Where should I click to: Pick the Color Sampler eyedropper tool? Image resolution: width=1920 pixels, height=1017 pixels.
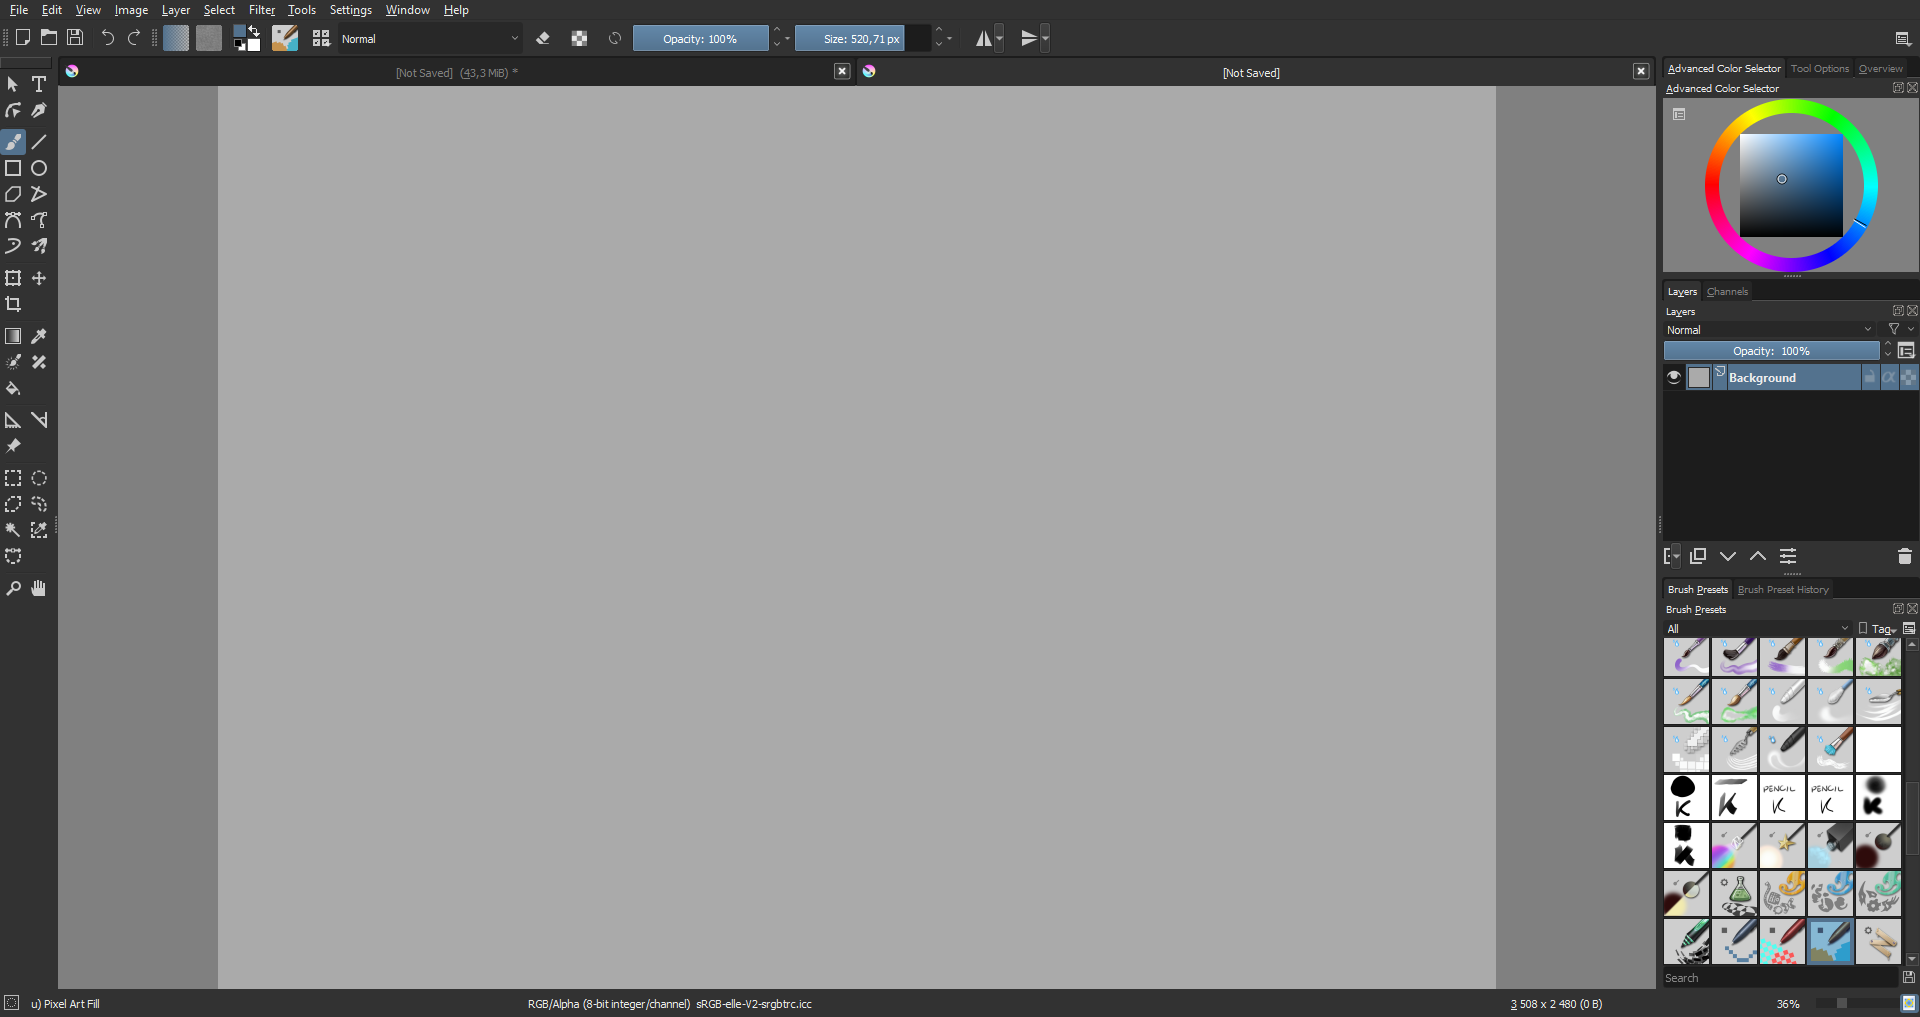pyautogui.click(x=39, y=336)
